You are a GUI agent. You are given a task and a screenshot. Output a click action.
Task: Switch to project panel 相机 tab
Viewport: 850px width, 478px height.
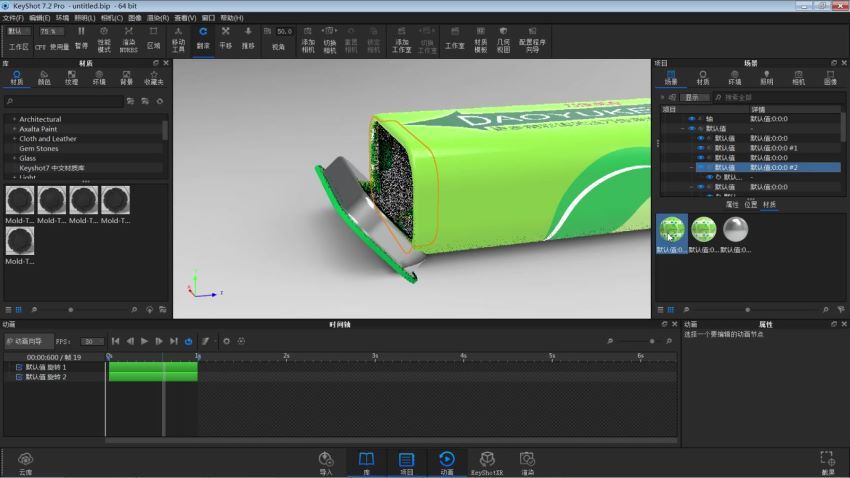point(798,77)
